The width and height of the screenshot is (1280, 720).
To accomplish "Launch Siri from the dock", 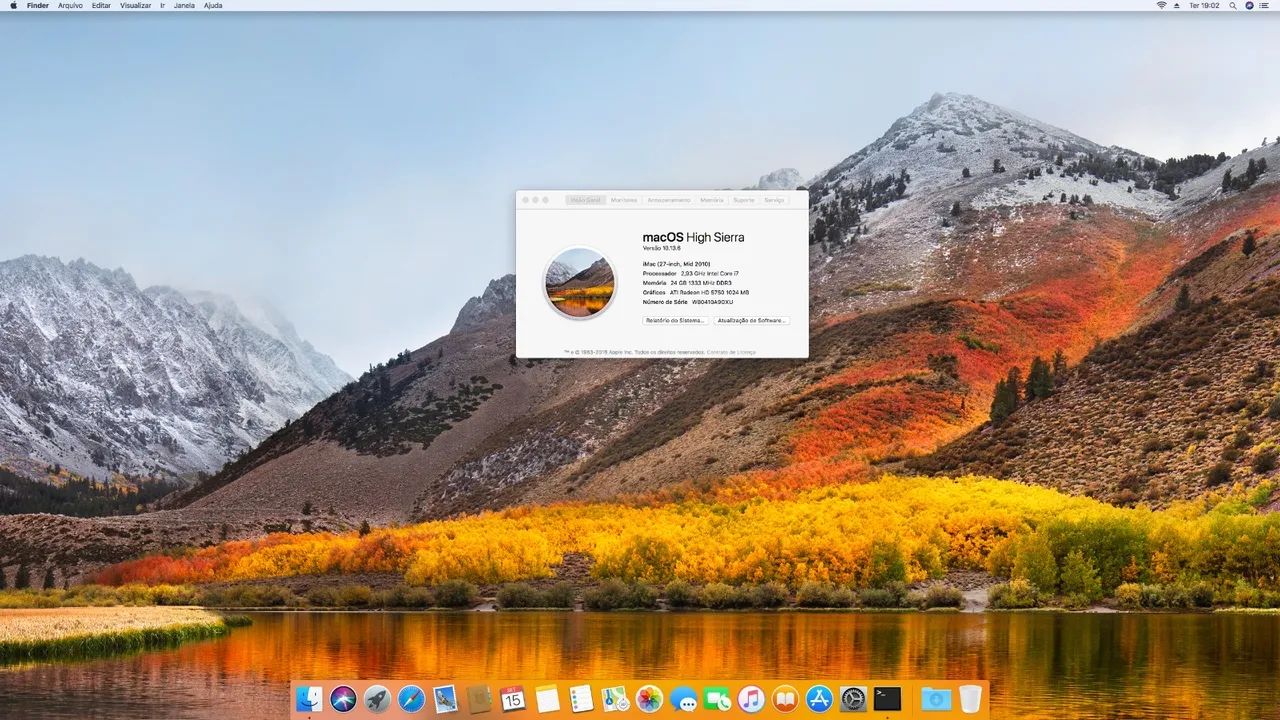I will (344, 699).
